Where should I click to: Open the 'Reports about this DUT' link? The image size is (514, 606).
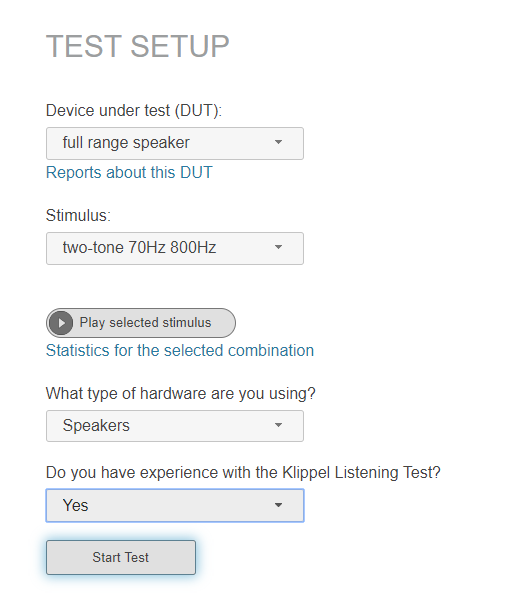pyautogui.click(x=129, y=172)
